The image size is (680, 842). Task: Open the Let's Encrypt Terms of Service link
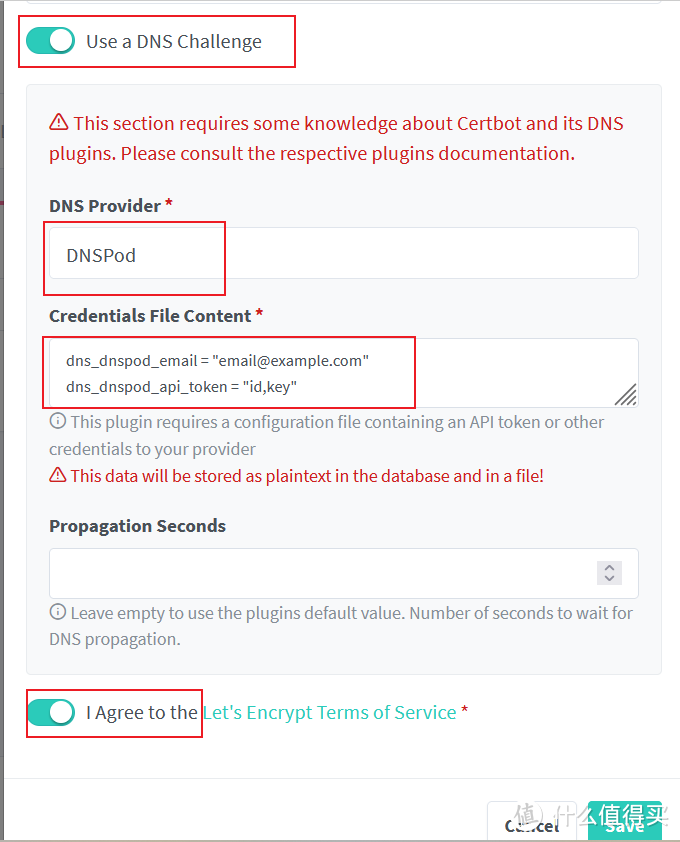point(329,712)
